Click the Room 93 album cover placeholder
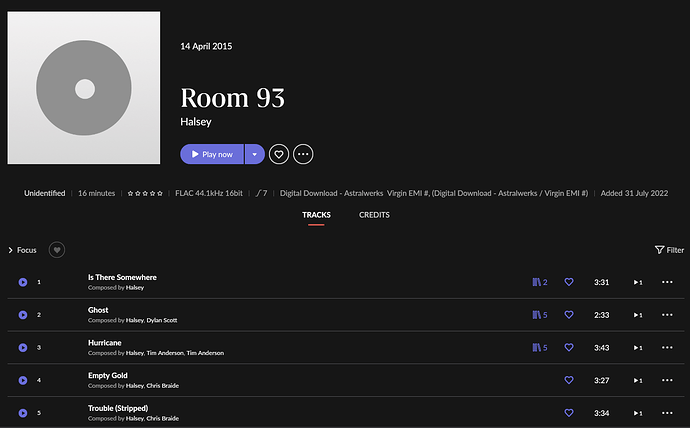The height and width of the screenshot is (428, 690). click(x=84, y=88)
